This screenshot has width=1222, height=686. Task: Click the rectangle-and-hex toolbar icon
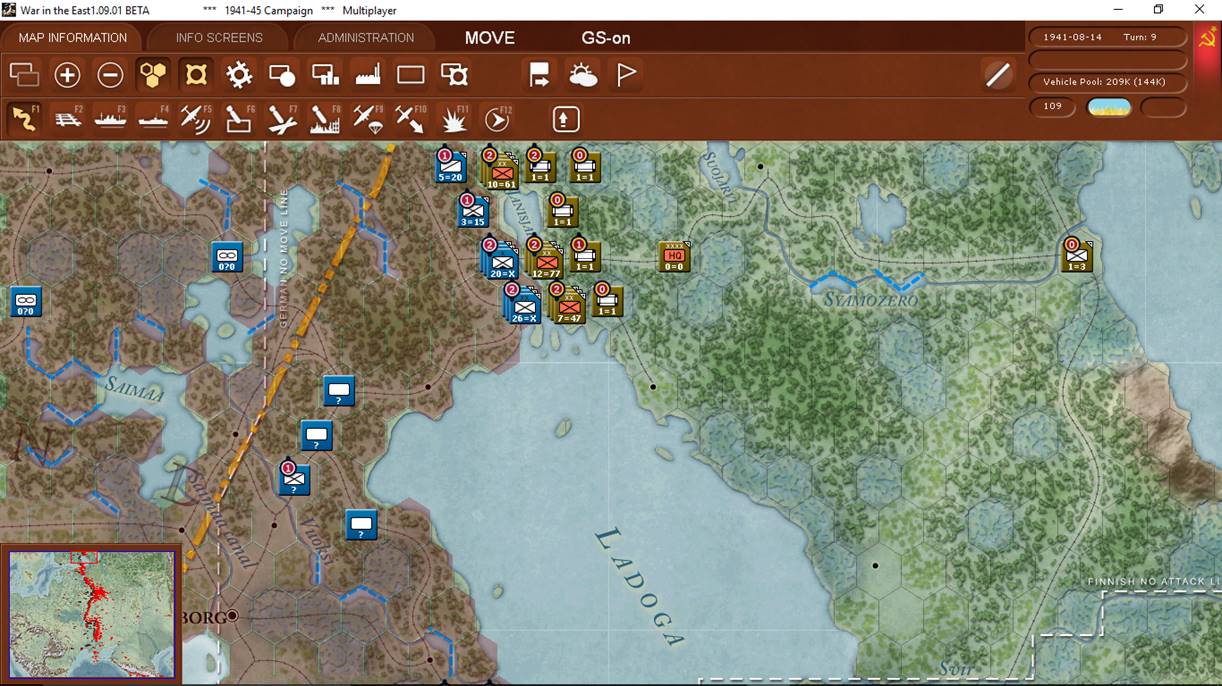(454, 75)
